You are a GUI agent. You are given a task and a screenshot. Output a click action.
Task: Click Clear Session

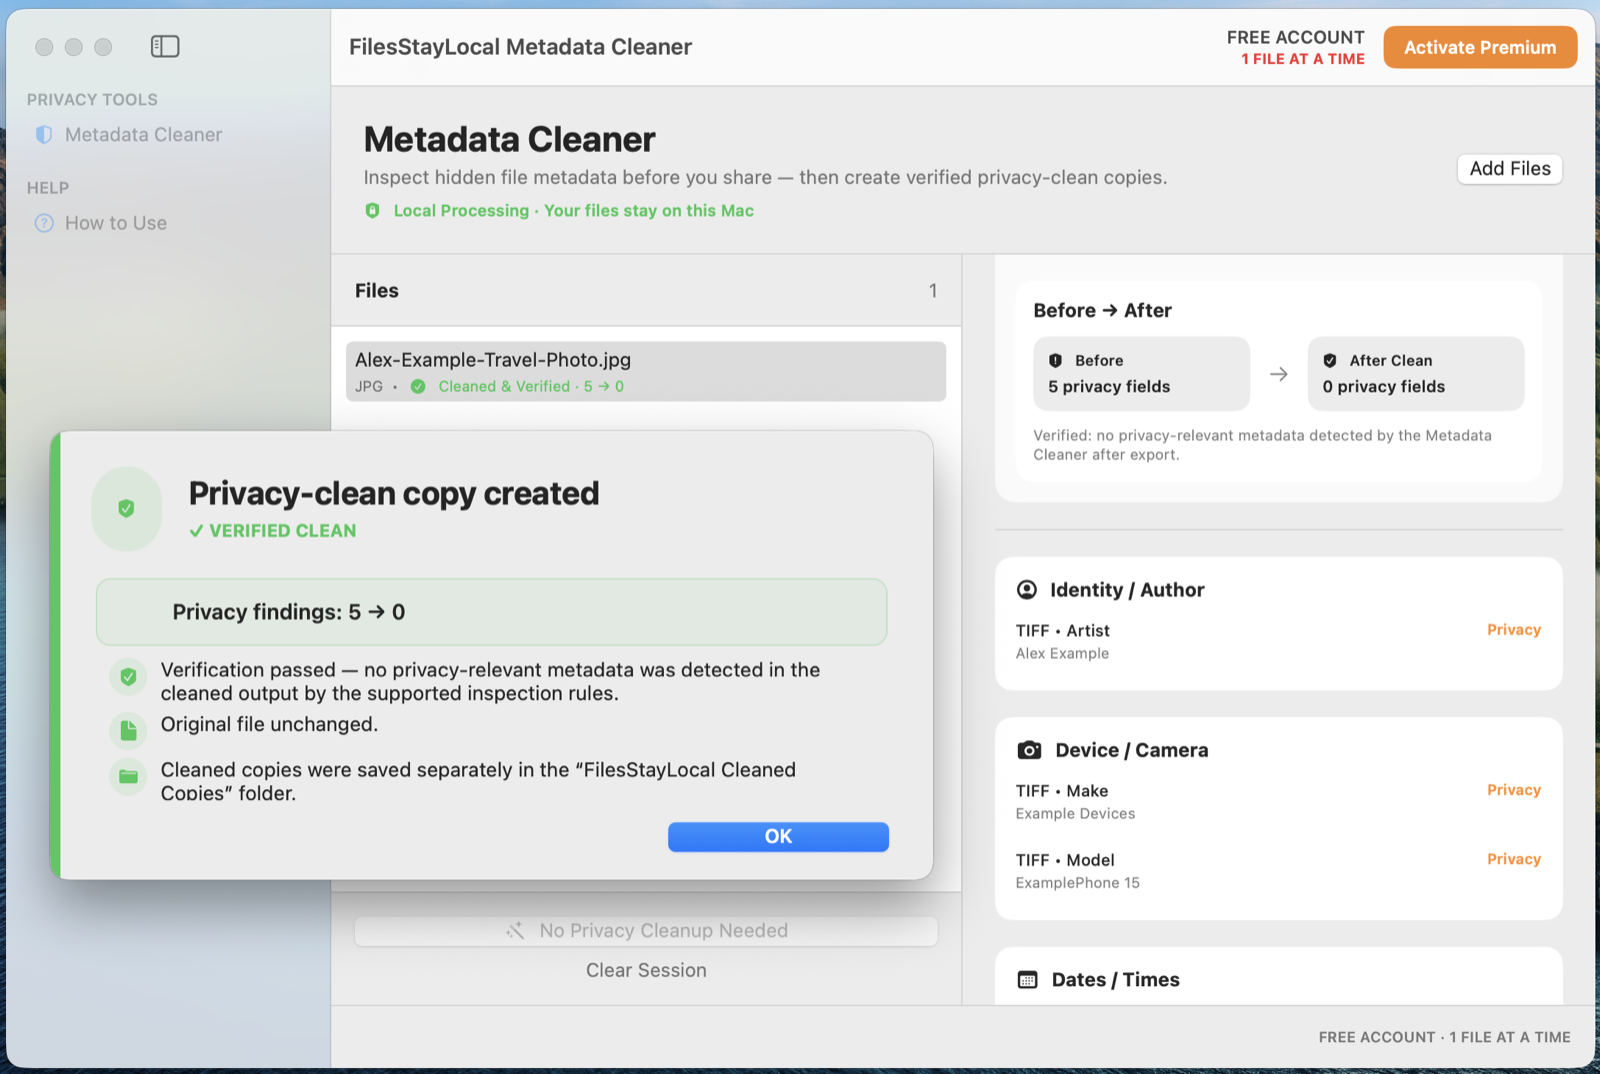pos(646,970)
